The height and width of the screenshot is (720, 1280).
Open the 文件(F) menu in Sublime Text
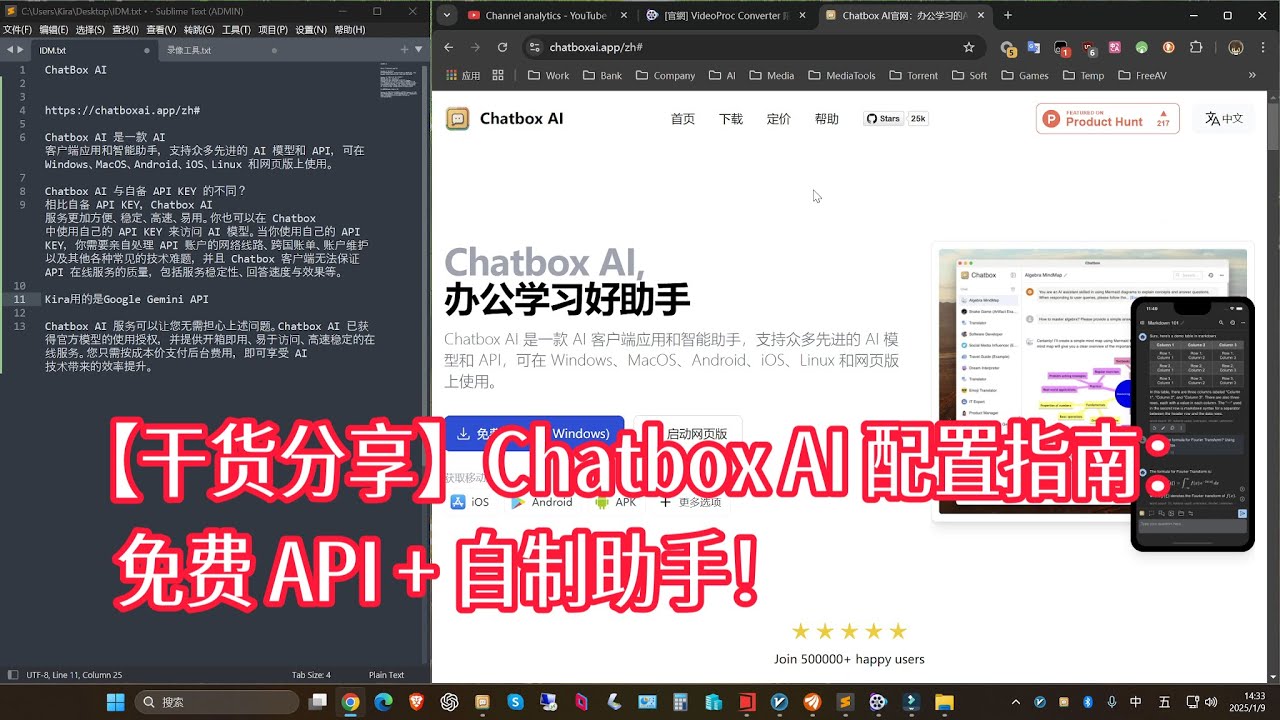click(x=17, y=30)
